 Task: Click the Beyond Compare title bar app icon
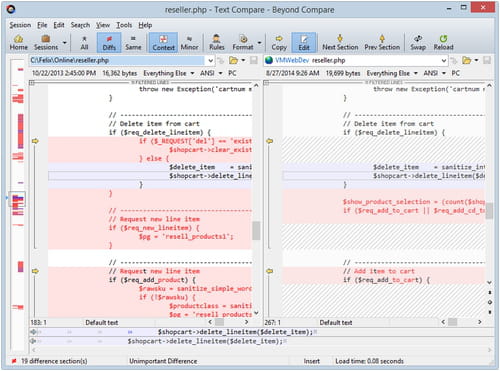click(11, 9)
